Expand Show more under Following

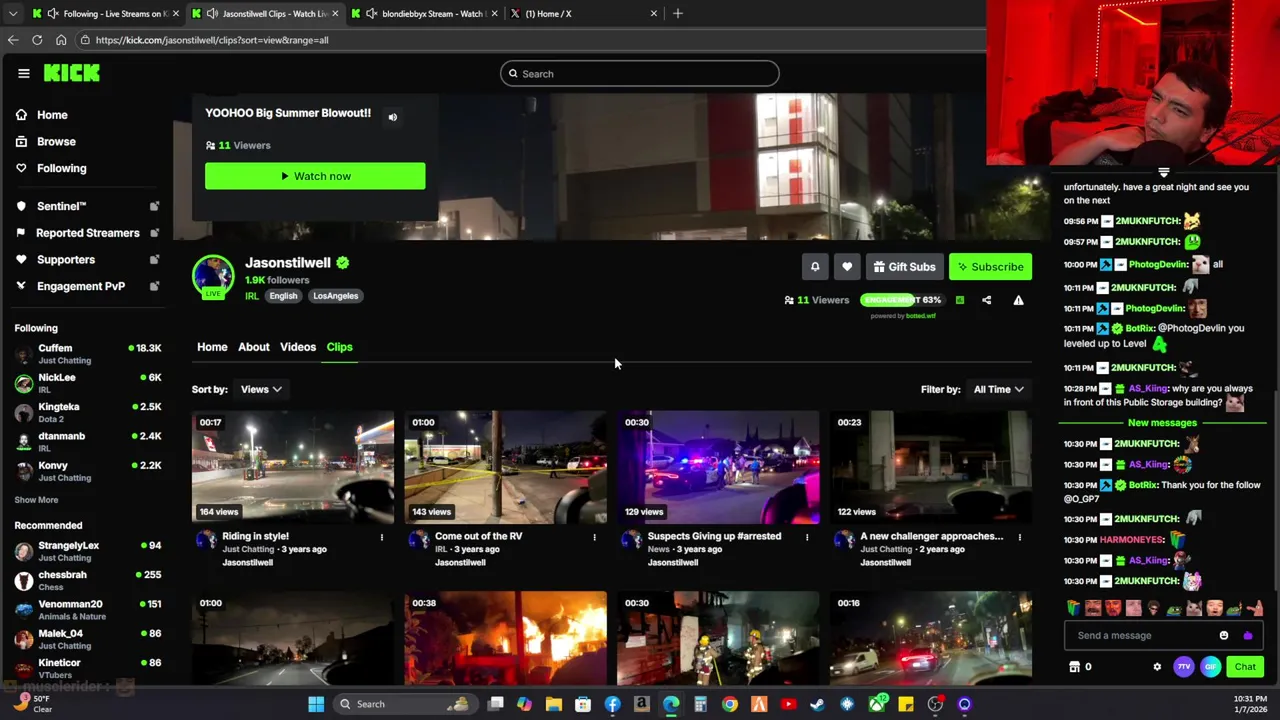pos(36,500)
